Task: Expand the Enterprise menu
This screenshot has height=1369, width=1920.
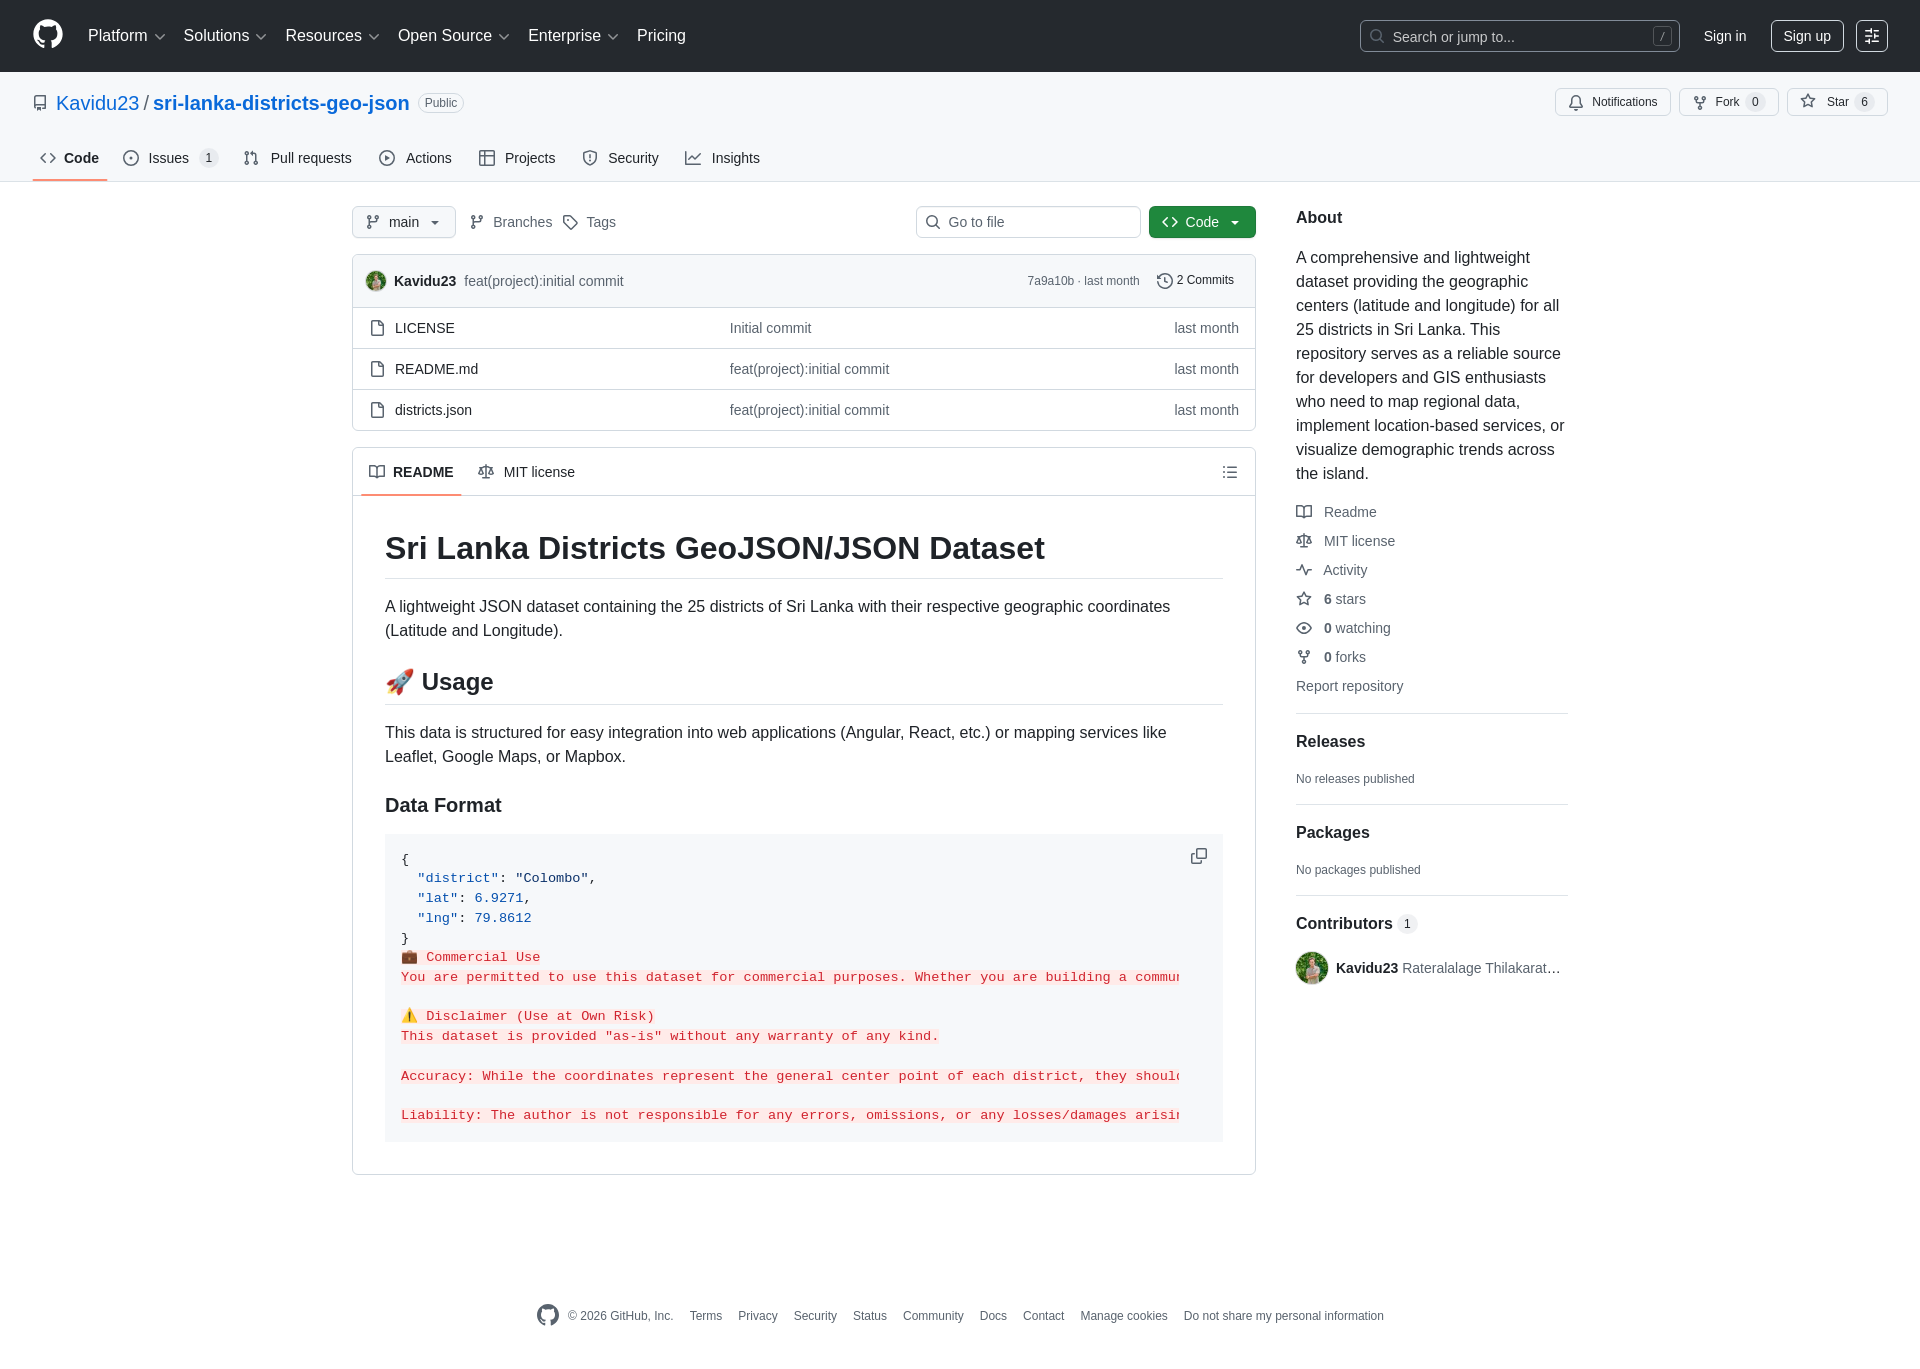Action: pos(573,36)
